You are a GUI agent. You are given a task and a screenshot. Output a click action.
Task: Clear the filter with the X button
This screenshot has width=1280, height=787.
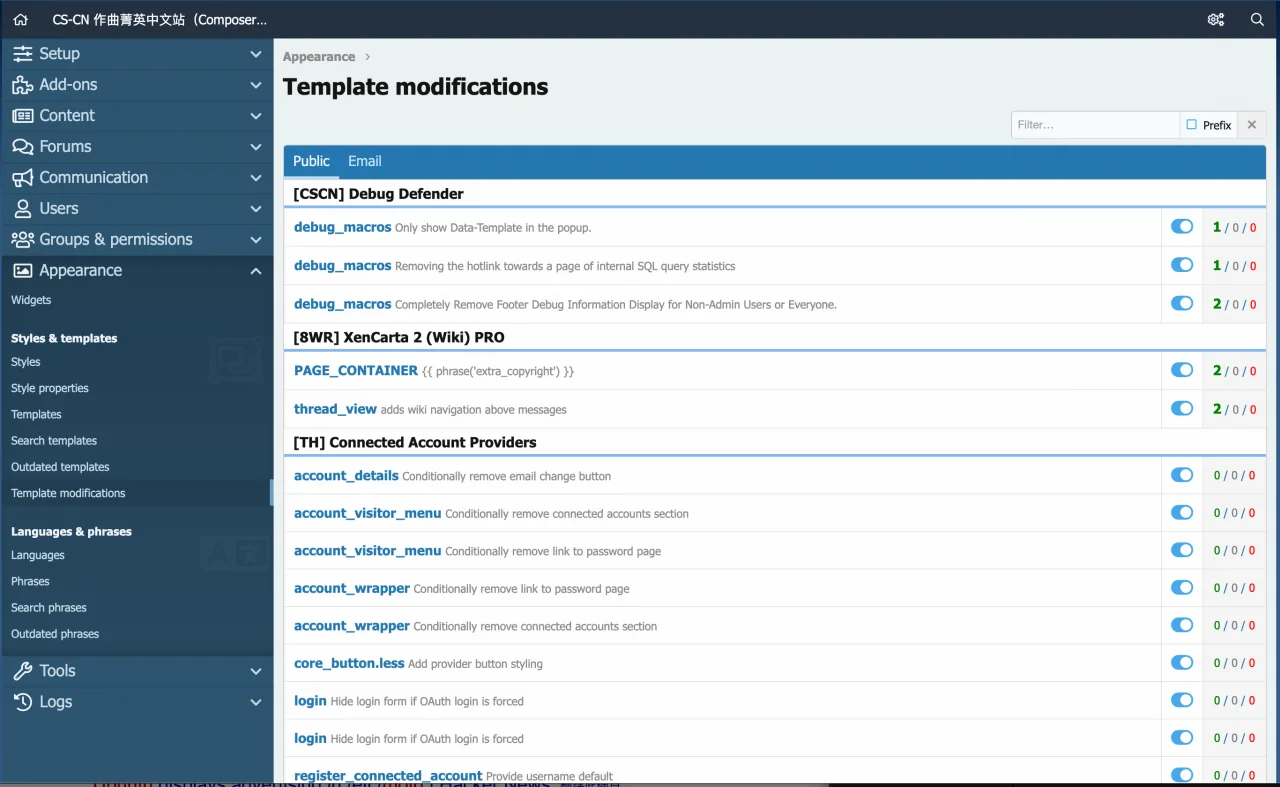point(1251,125)
